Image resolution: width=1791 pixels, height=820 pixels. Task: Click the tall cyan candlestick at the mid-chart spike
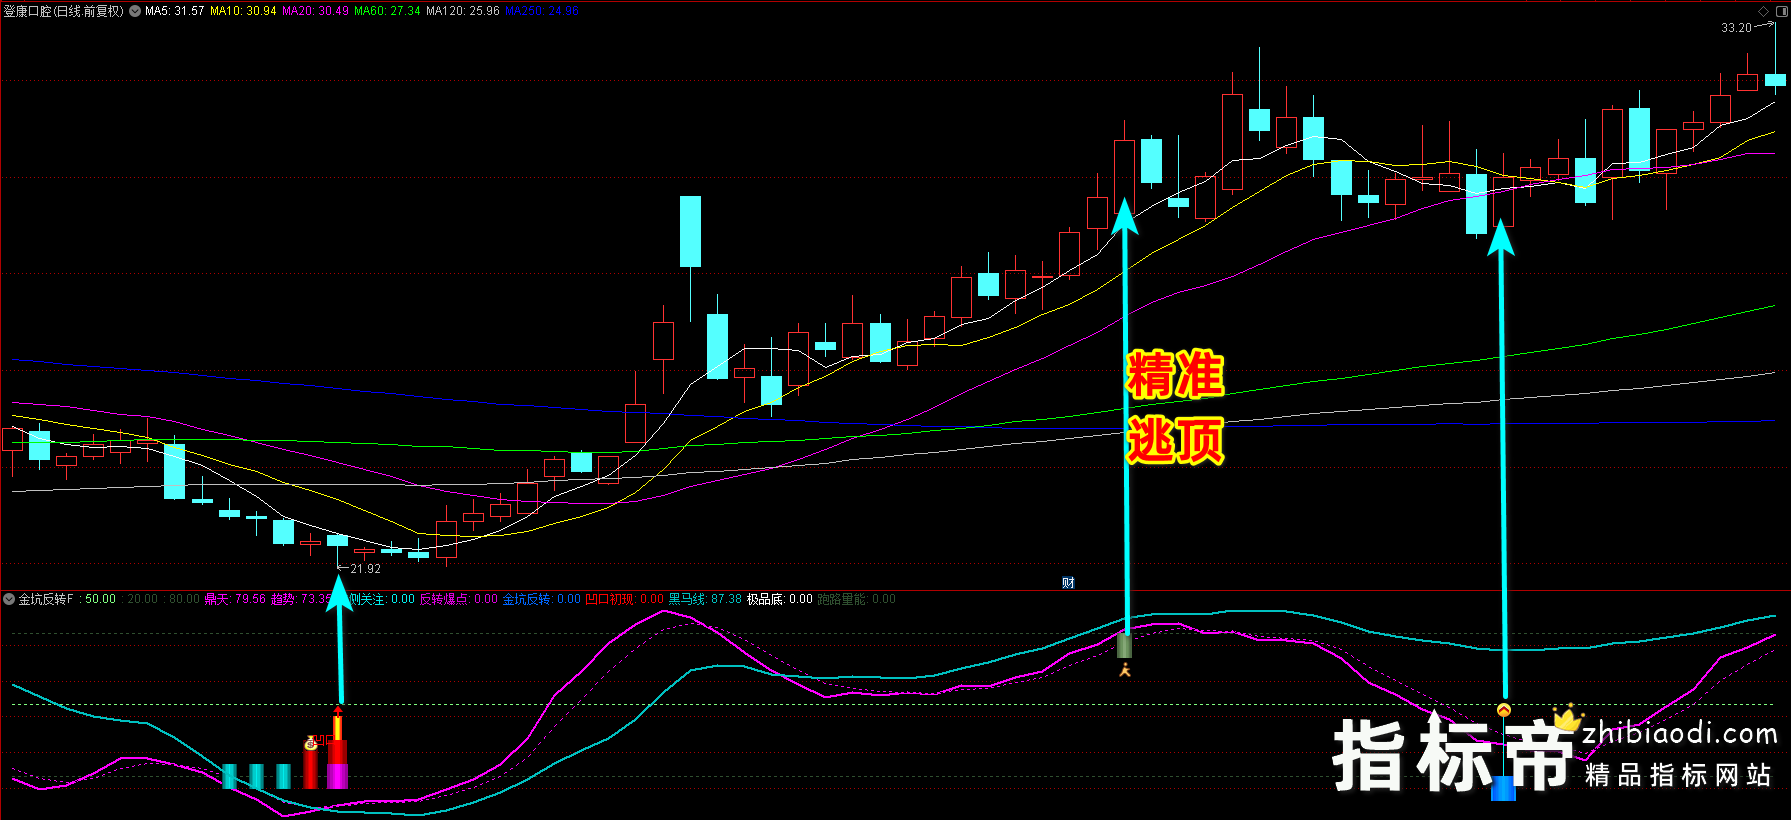coord(690,231)
